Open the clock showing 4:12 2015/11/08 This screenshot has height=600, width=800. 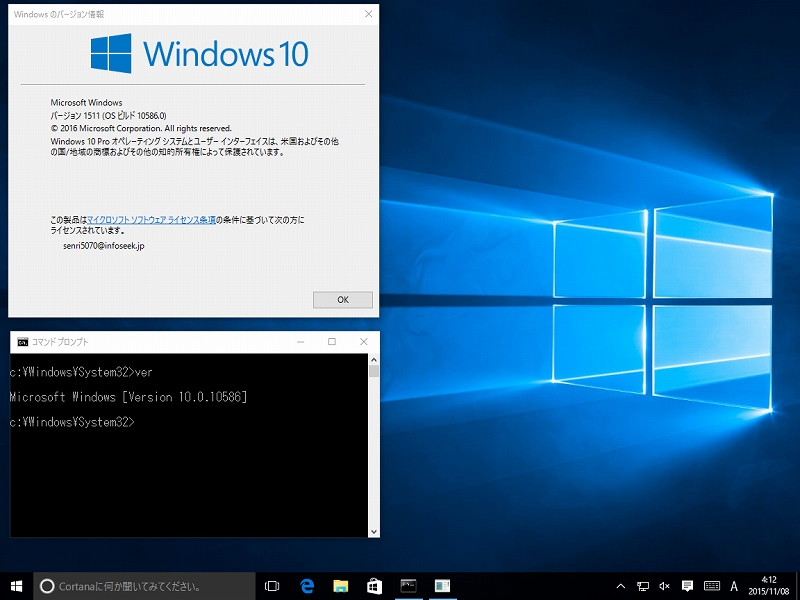point(768,586)
